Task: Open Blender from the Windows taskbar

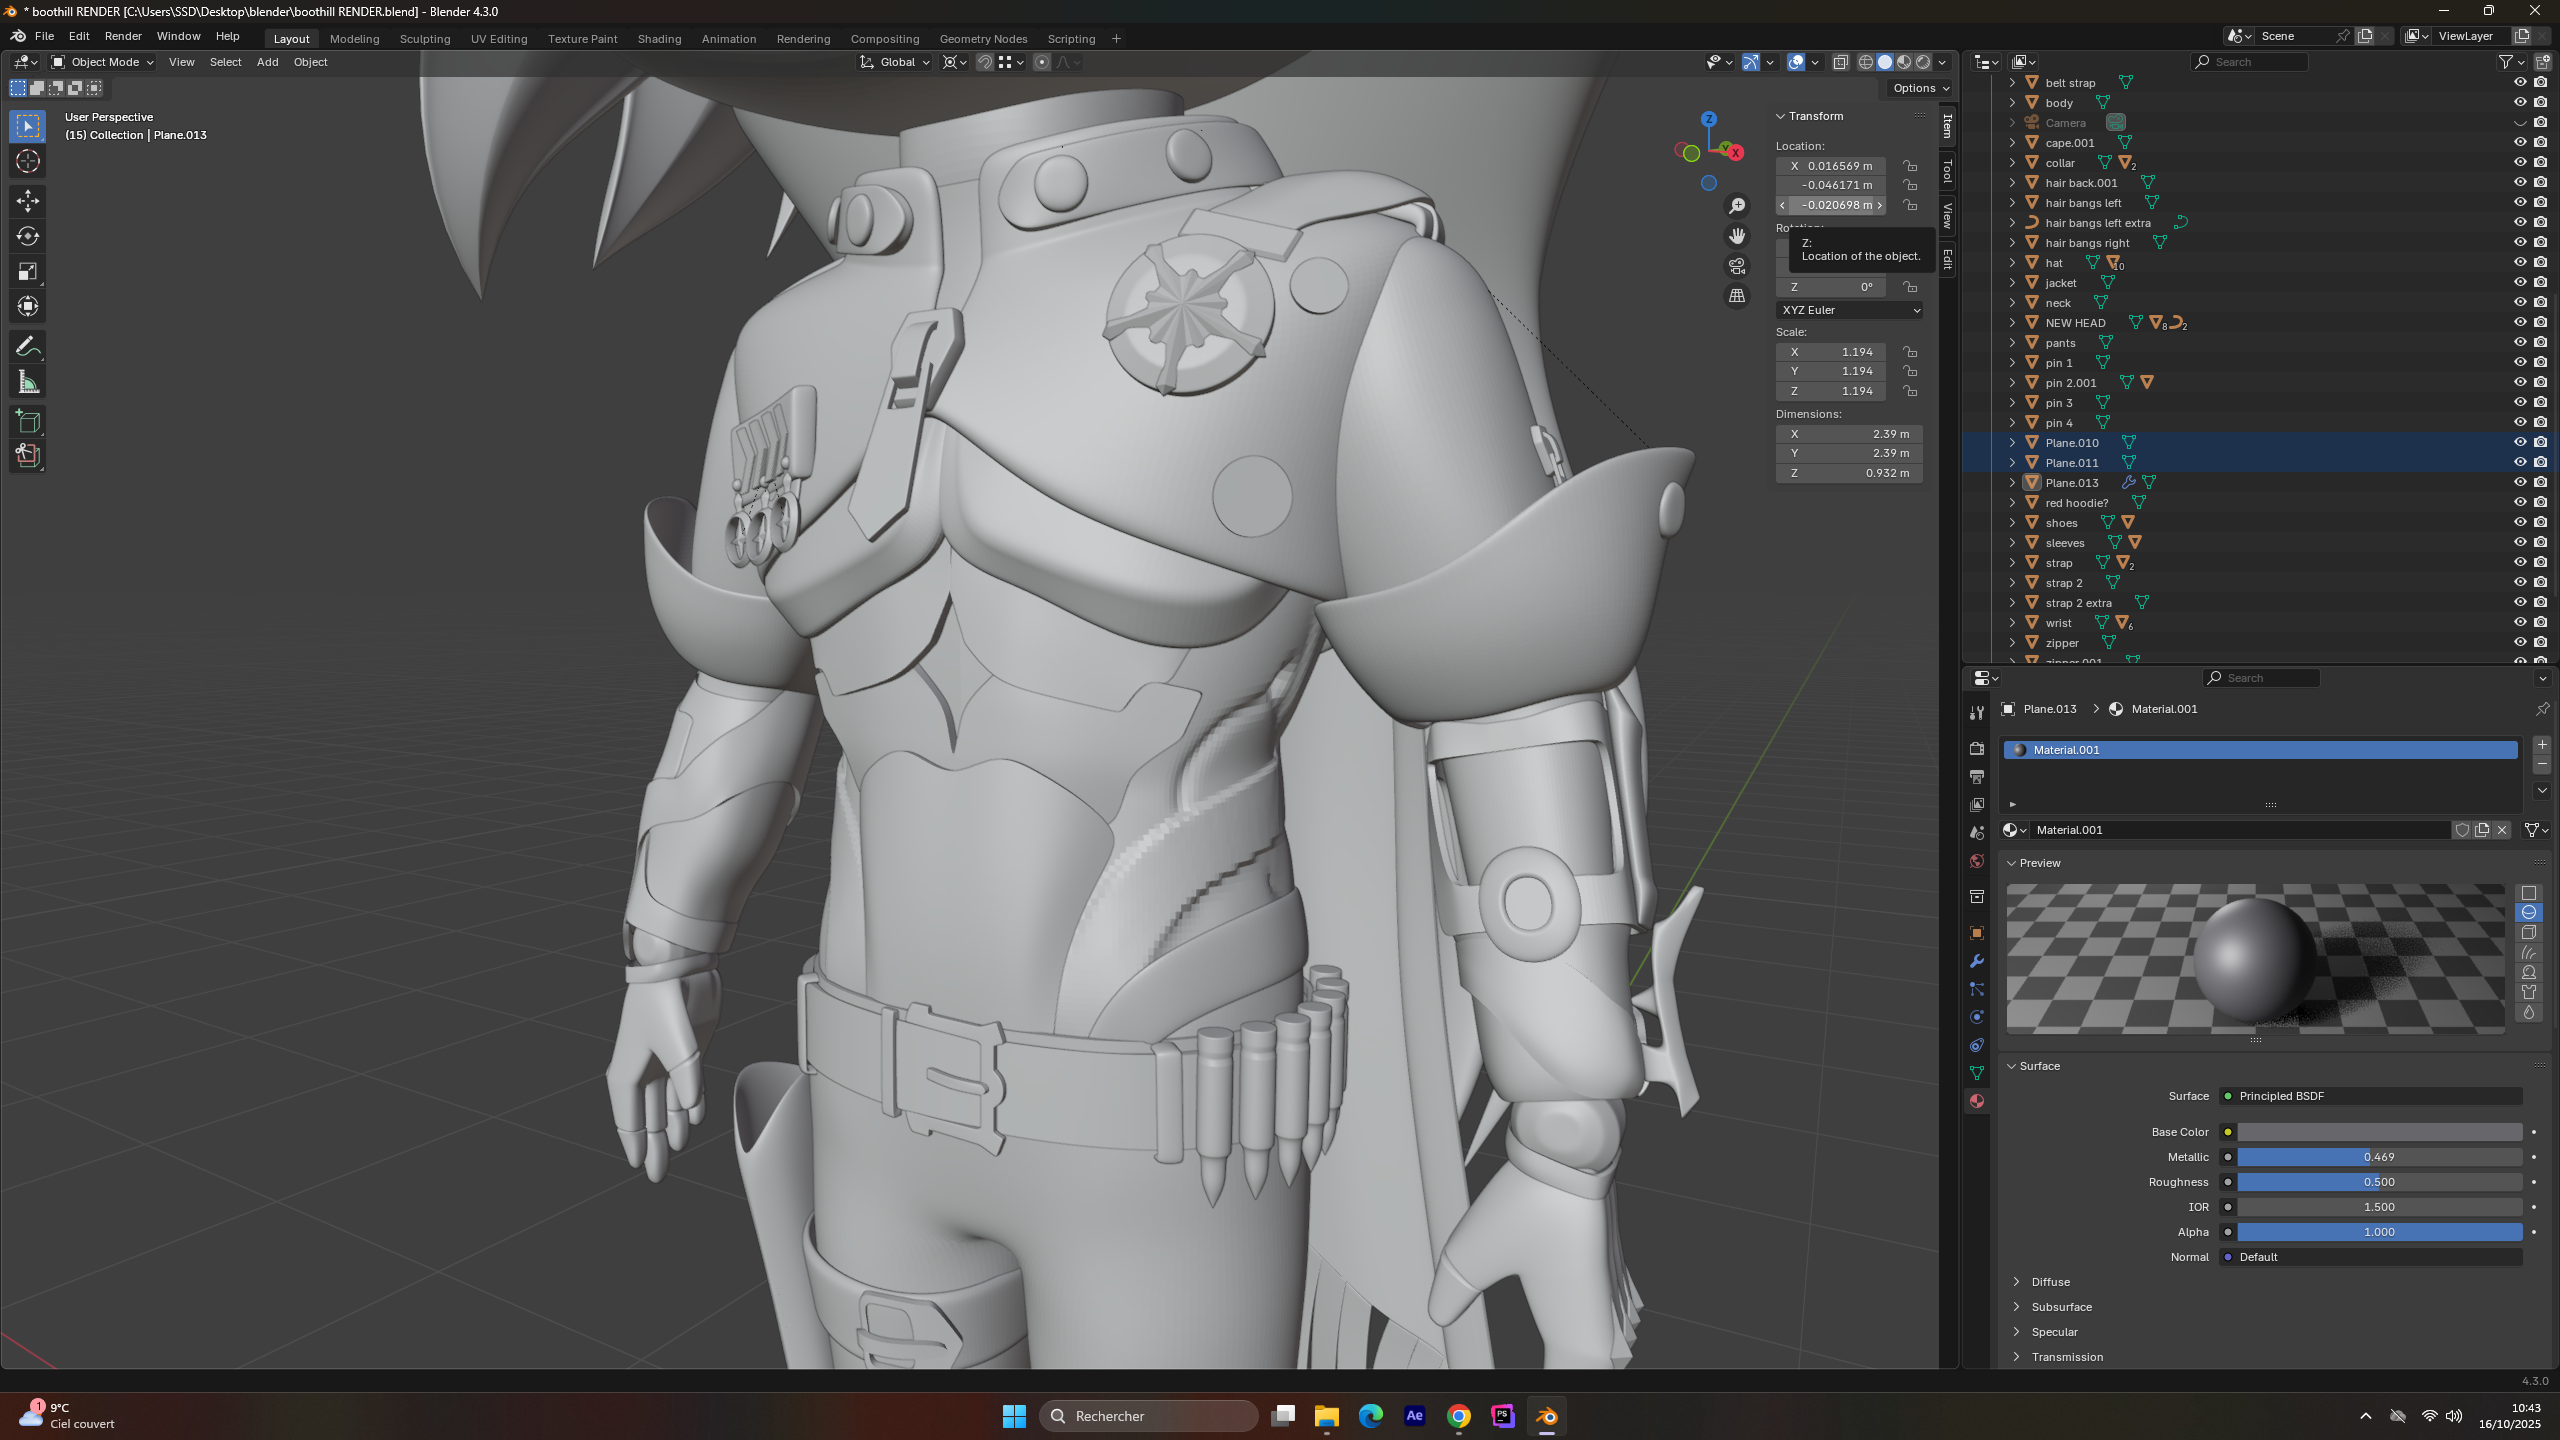Action: click(1546, 1416)
